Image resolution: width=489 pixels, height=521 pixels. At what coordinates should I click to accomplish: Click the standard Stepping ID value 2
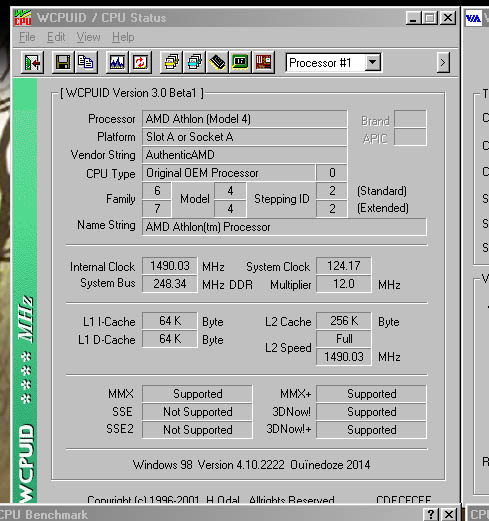coord(332,191)
